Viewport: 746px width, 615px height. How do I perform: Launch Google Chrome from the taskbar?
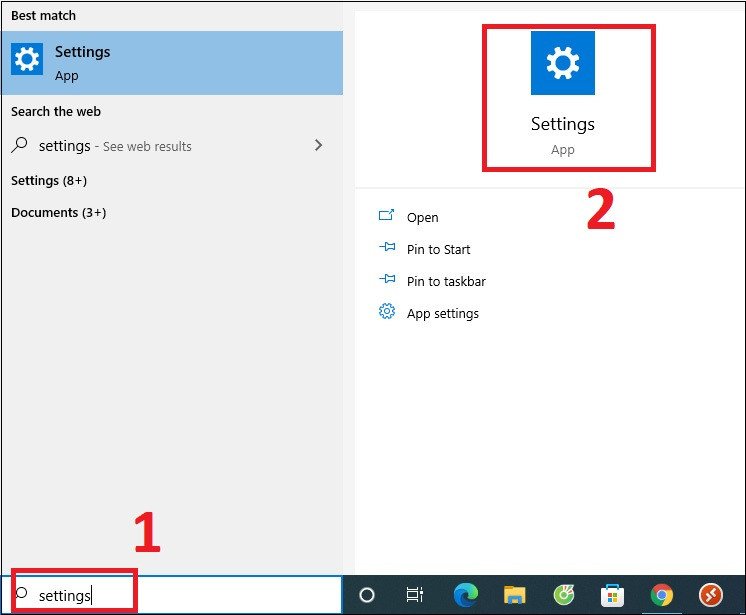point(661,595)
